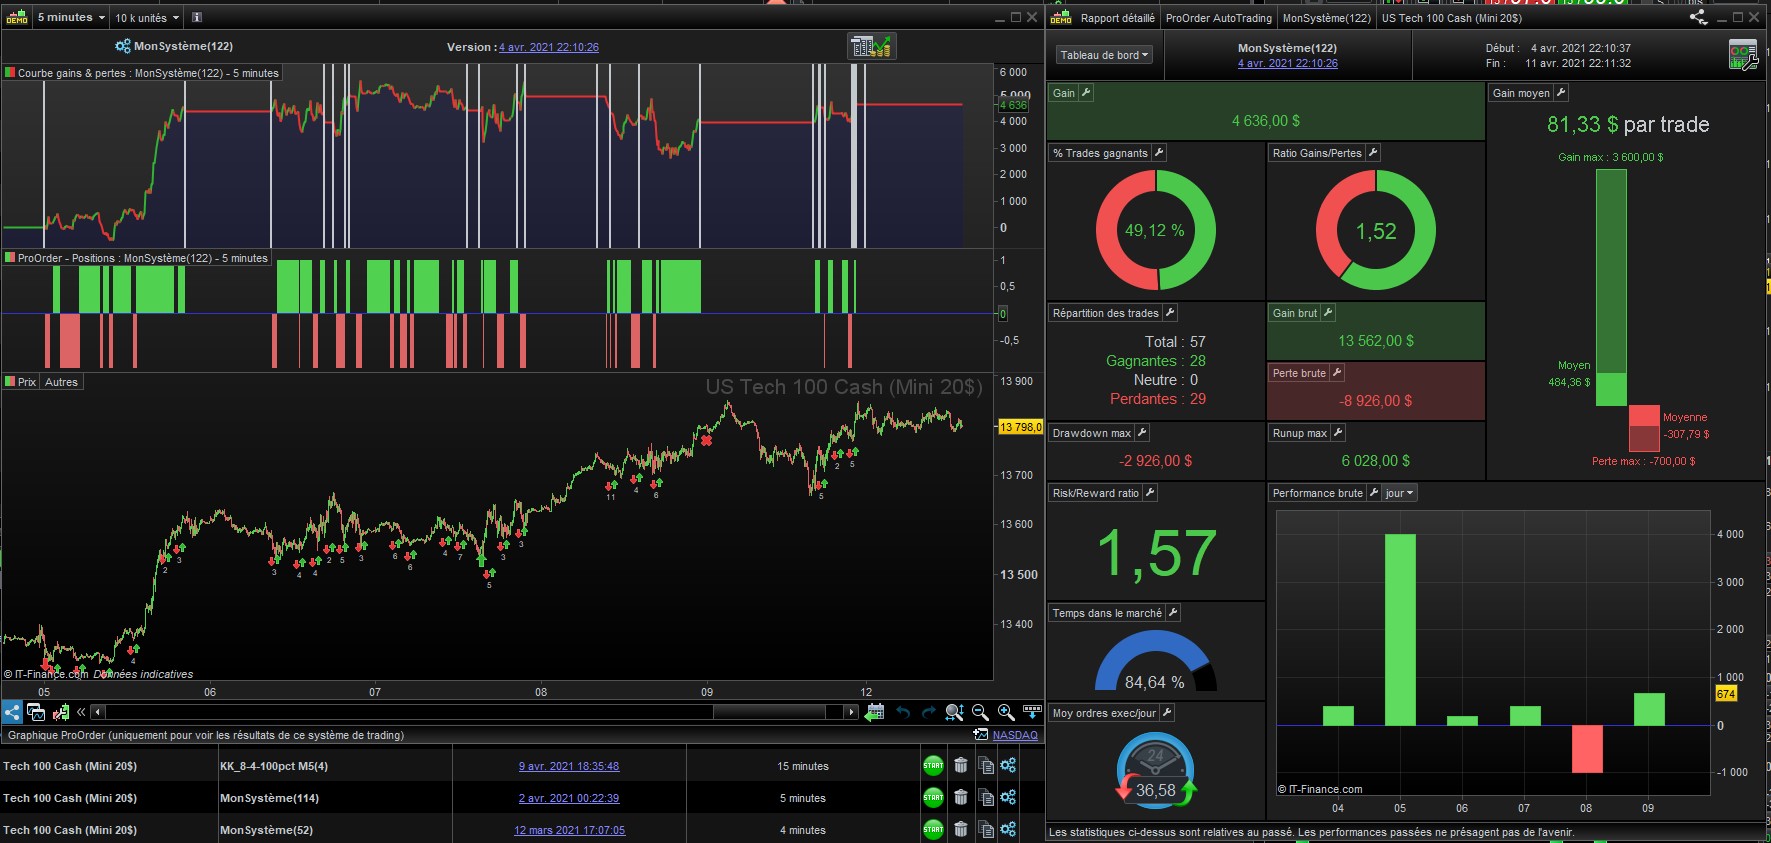
Task: Delete the MonSystème(114) strategy with trash icon
Action: (x=960, y=798)
